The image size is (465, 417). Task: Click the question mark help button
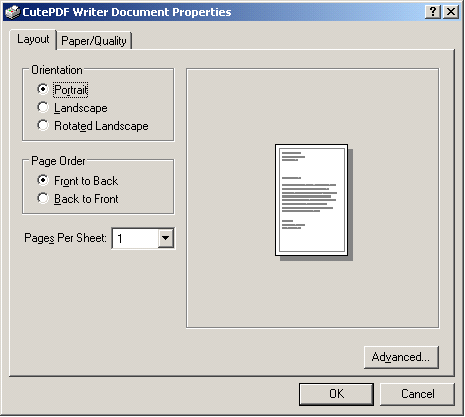pos(433,12)
